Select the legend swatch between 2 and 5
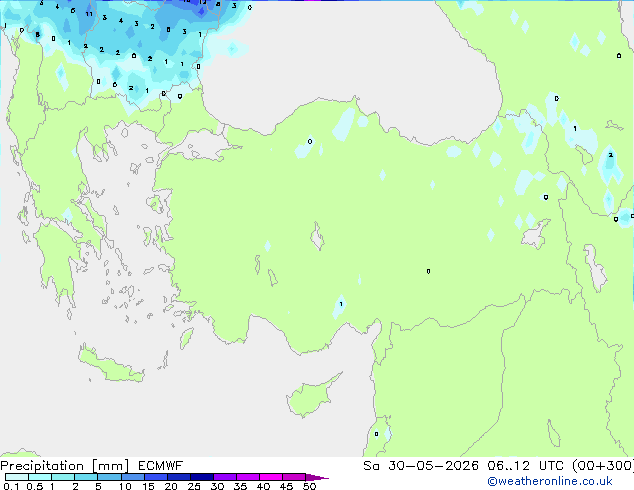The height and width of the screenshot is (490, 634). pos(86,477)
